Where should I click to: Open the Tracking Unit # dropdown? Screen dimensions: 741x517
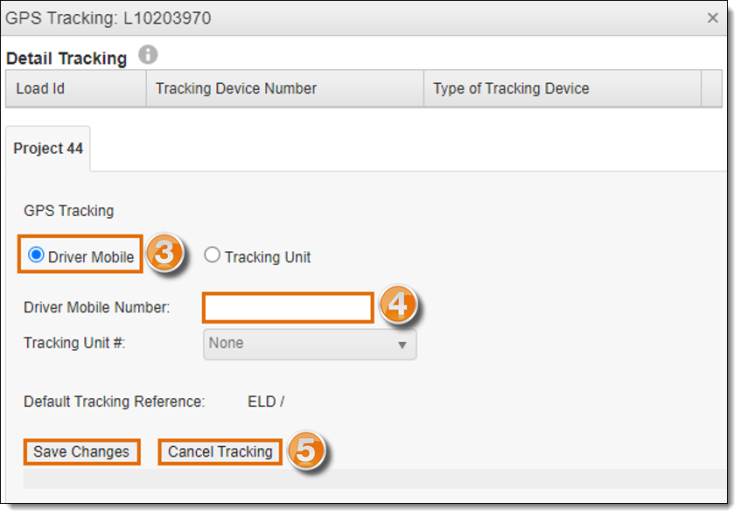[310, 344]
